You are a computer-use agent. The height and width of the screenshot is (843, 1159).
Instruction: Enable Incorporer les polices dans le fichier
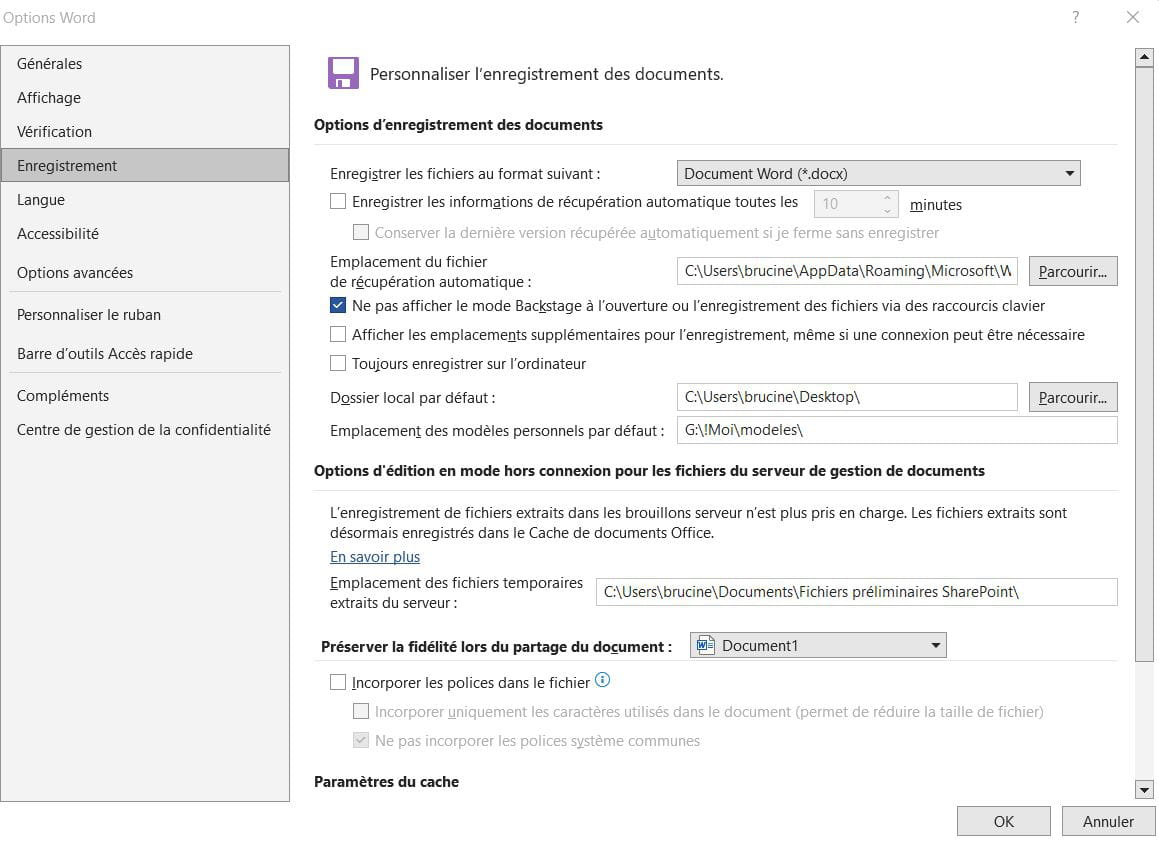click(x=338, y=683)
